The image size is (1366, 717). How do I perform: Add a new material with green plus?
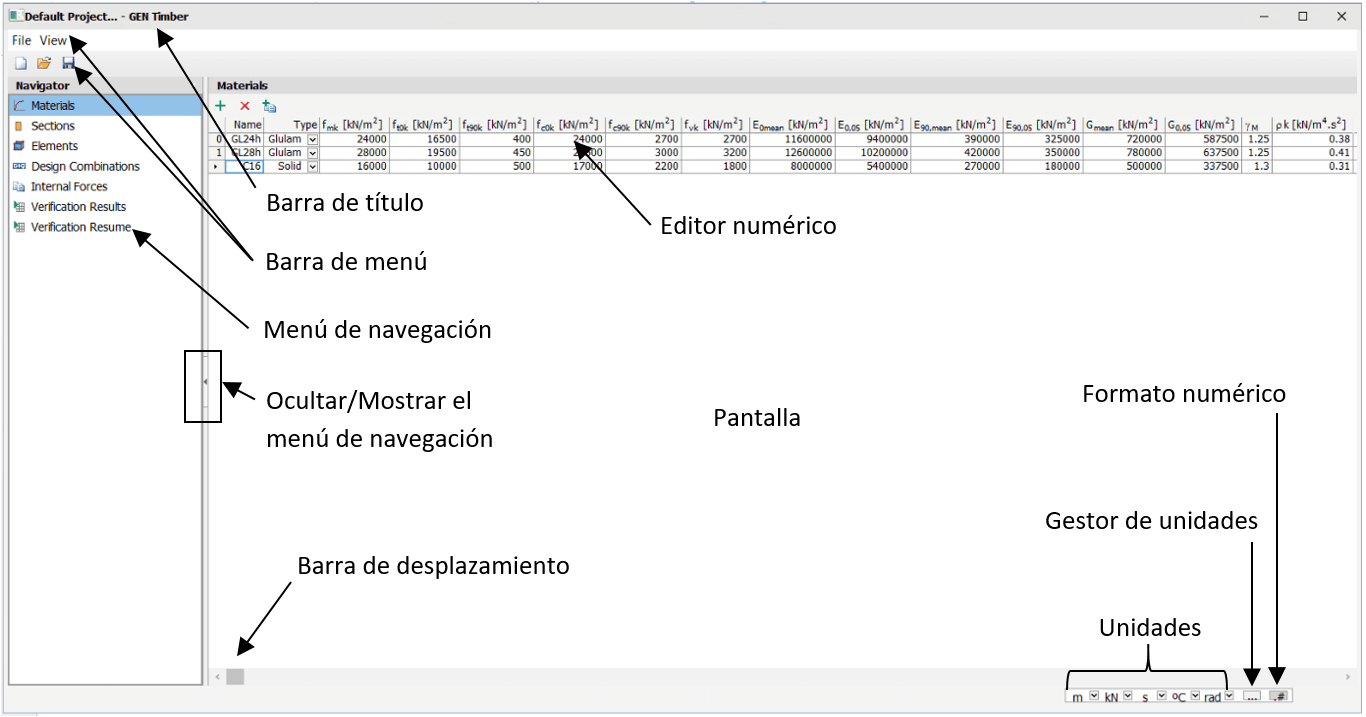[221, 105]
